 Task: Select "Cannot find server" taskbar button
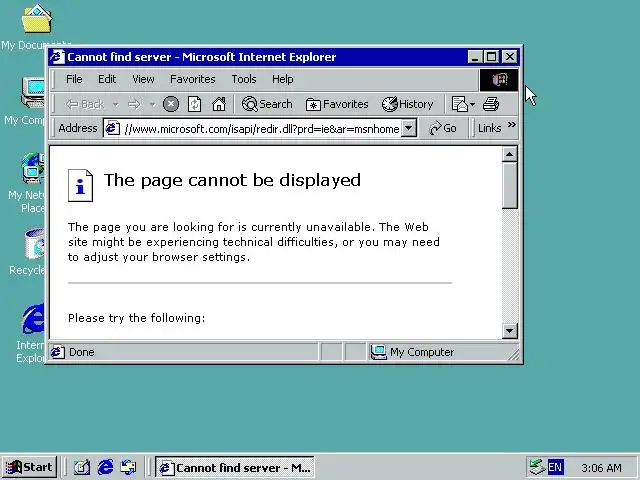pyautogui.click(x=235, y=467)
